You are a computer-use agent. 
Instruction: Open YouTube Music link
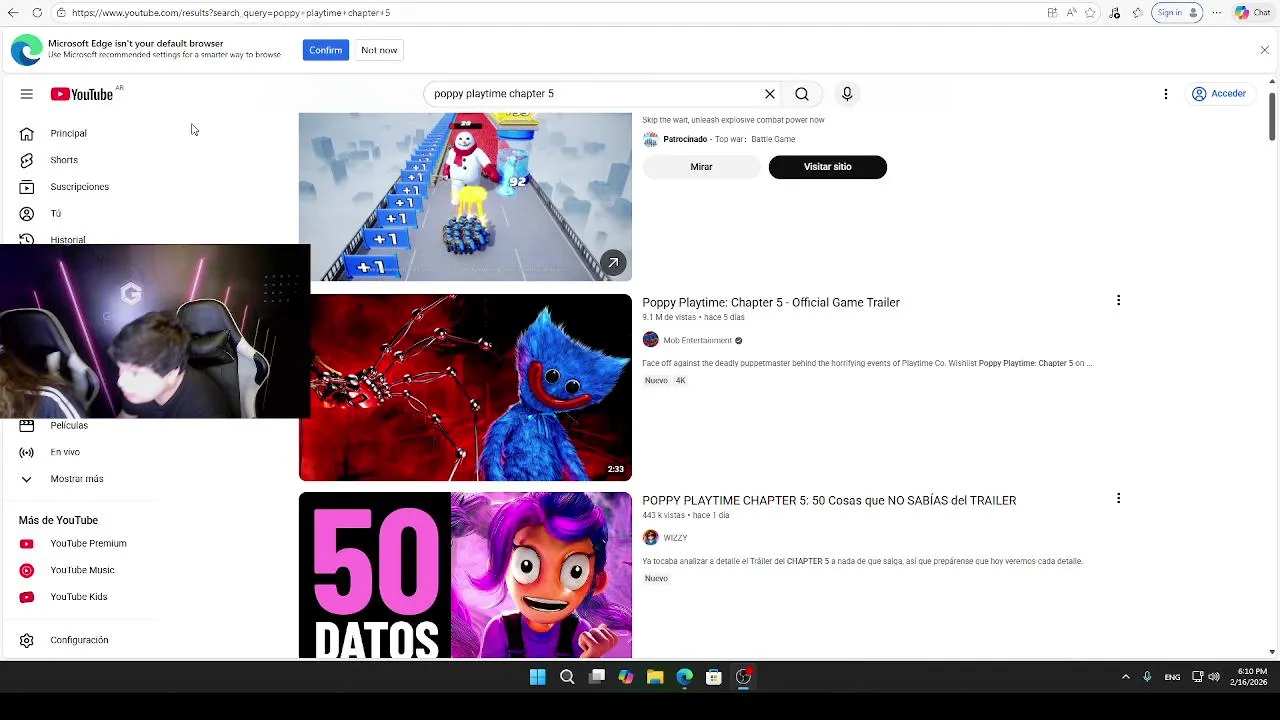(82, 570)
